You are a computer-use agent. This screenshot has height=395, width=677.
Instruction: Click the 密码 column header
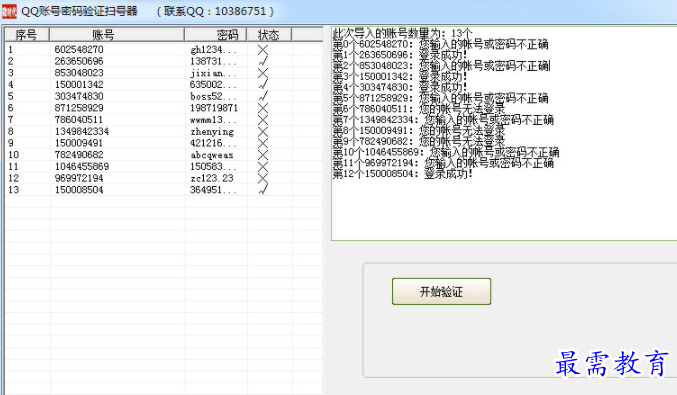pos(215,35)
